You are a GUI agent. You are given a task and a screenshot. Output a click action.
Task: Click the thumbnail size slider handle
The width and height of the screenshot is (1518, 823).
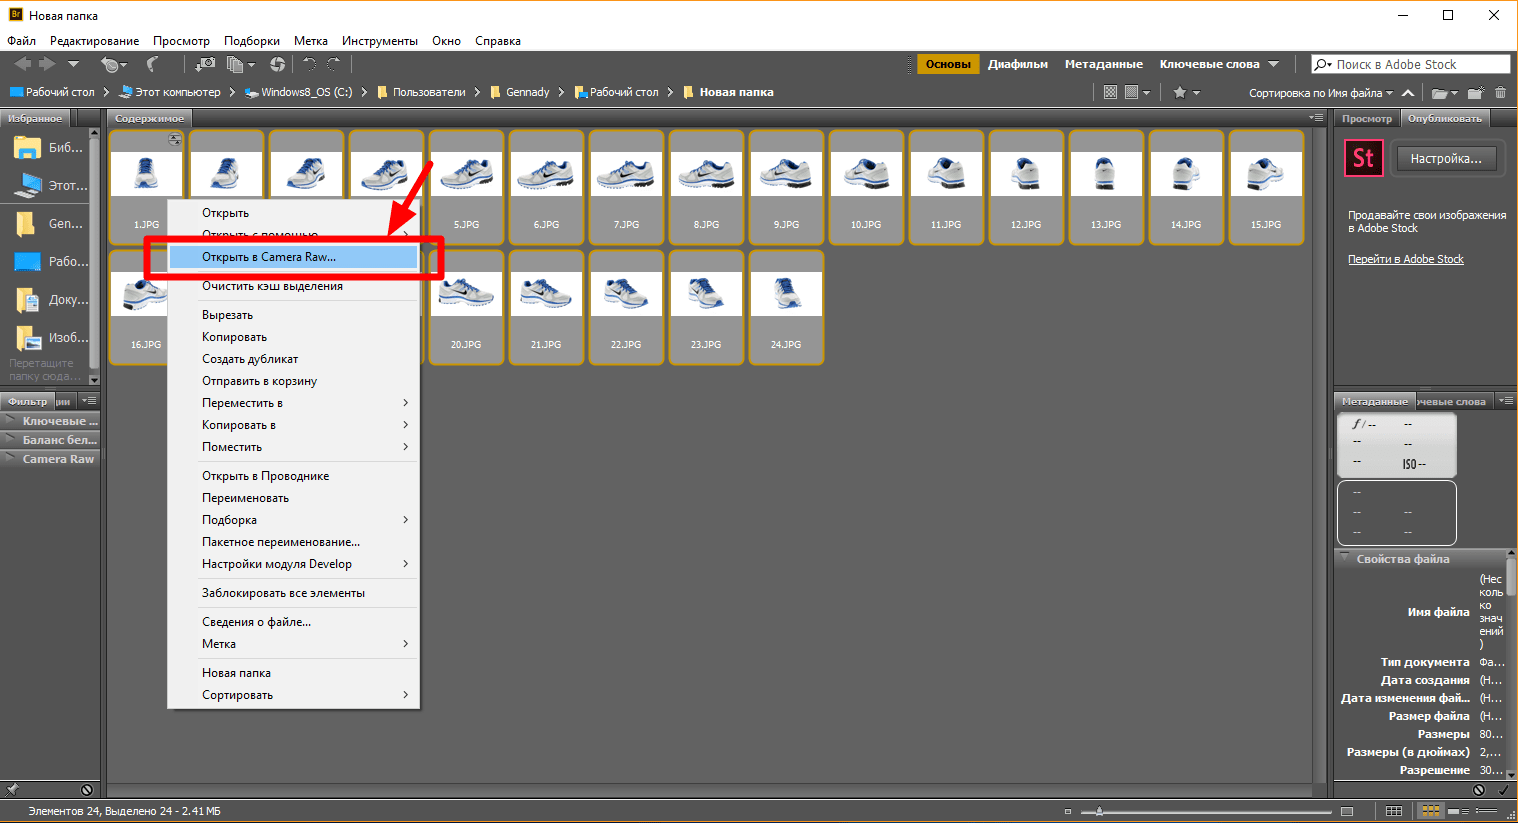[1100, 811]
